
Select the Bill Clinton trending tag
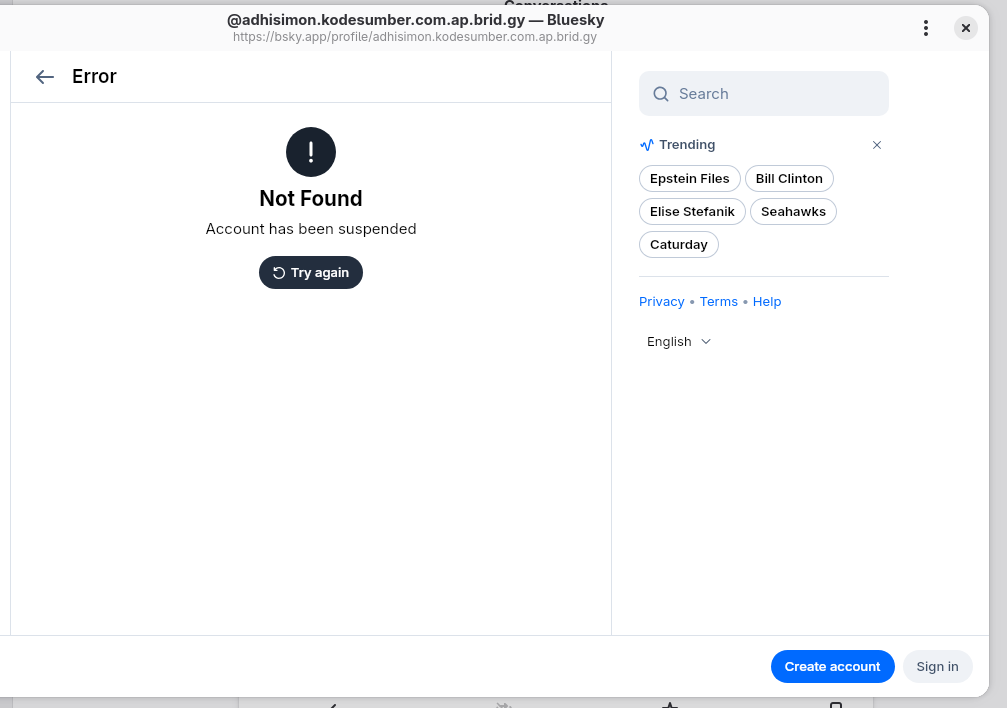pyautogui.click(x=789, y=179)
